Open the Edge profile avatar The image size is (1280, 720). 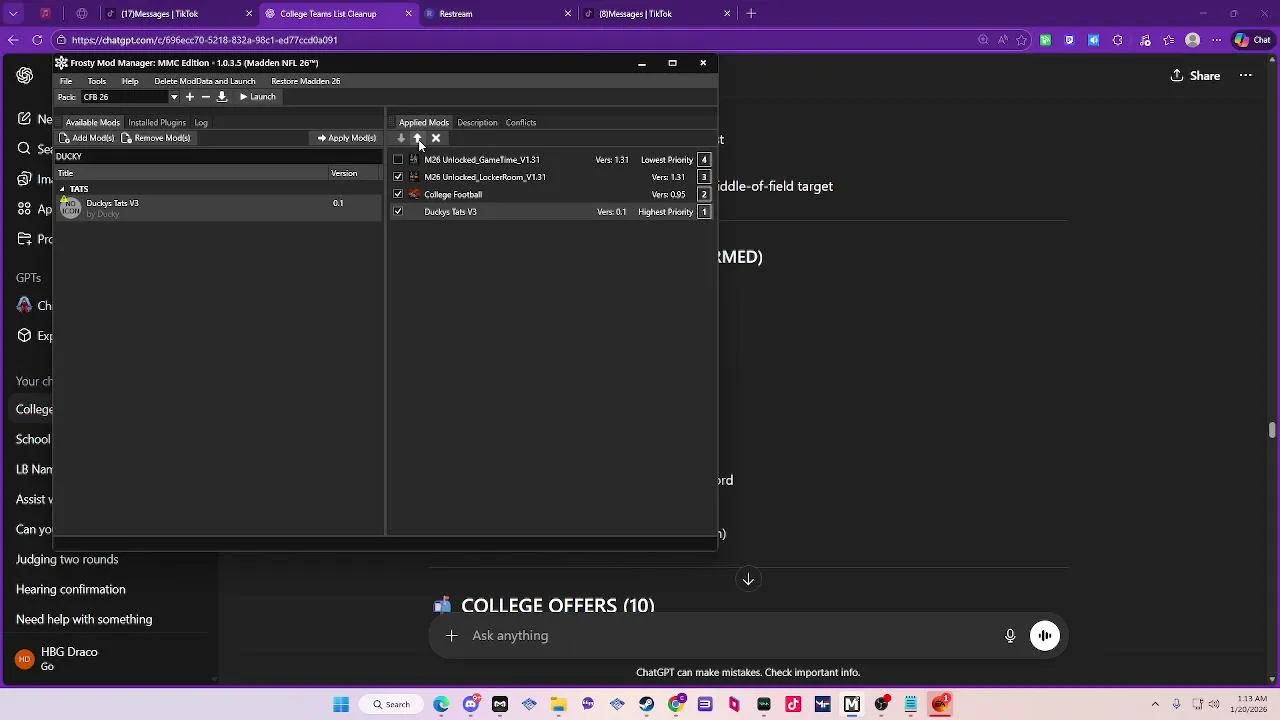pyautogui.click(x=1192, y=40)
